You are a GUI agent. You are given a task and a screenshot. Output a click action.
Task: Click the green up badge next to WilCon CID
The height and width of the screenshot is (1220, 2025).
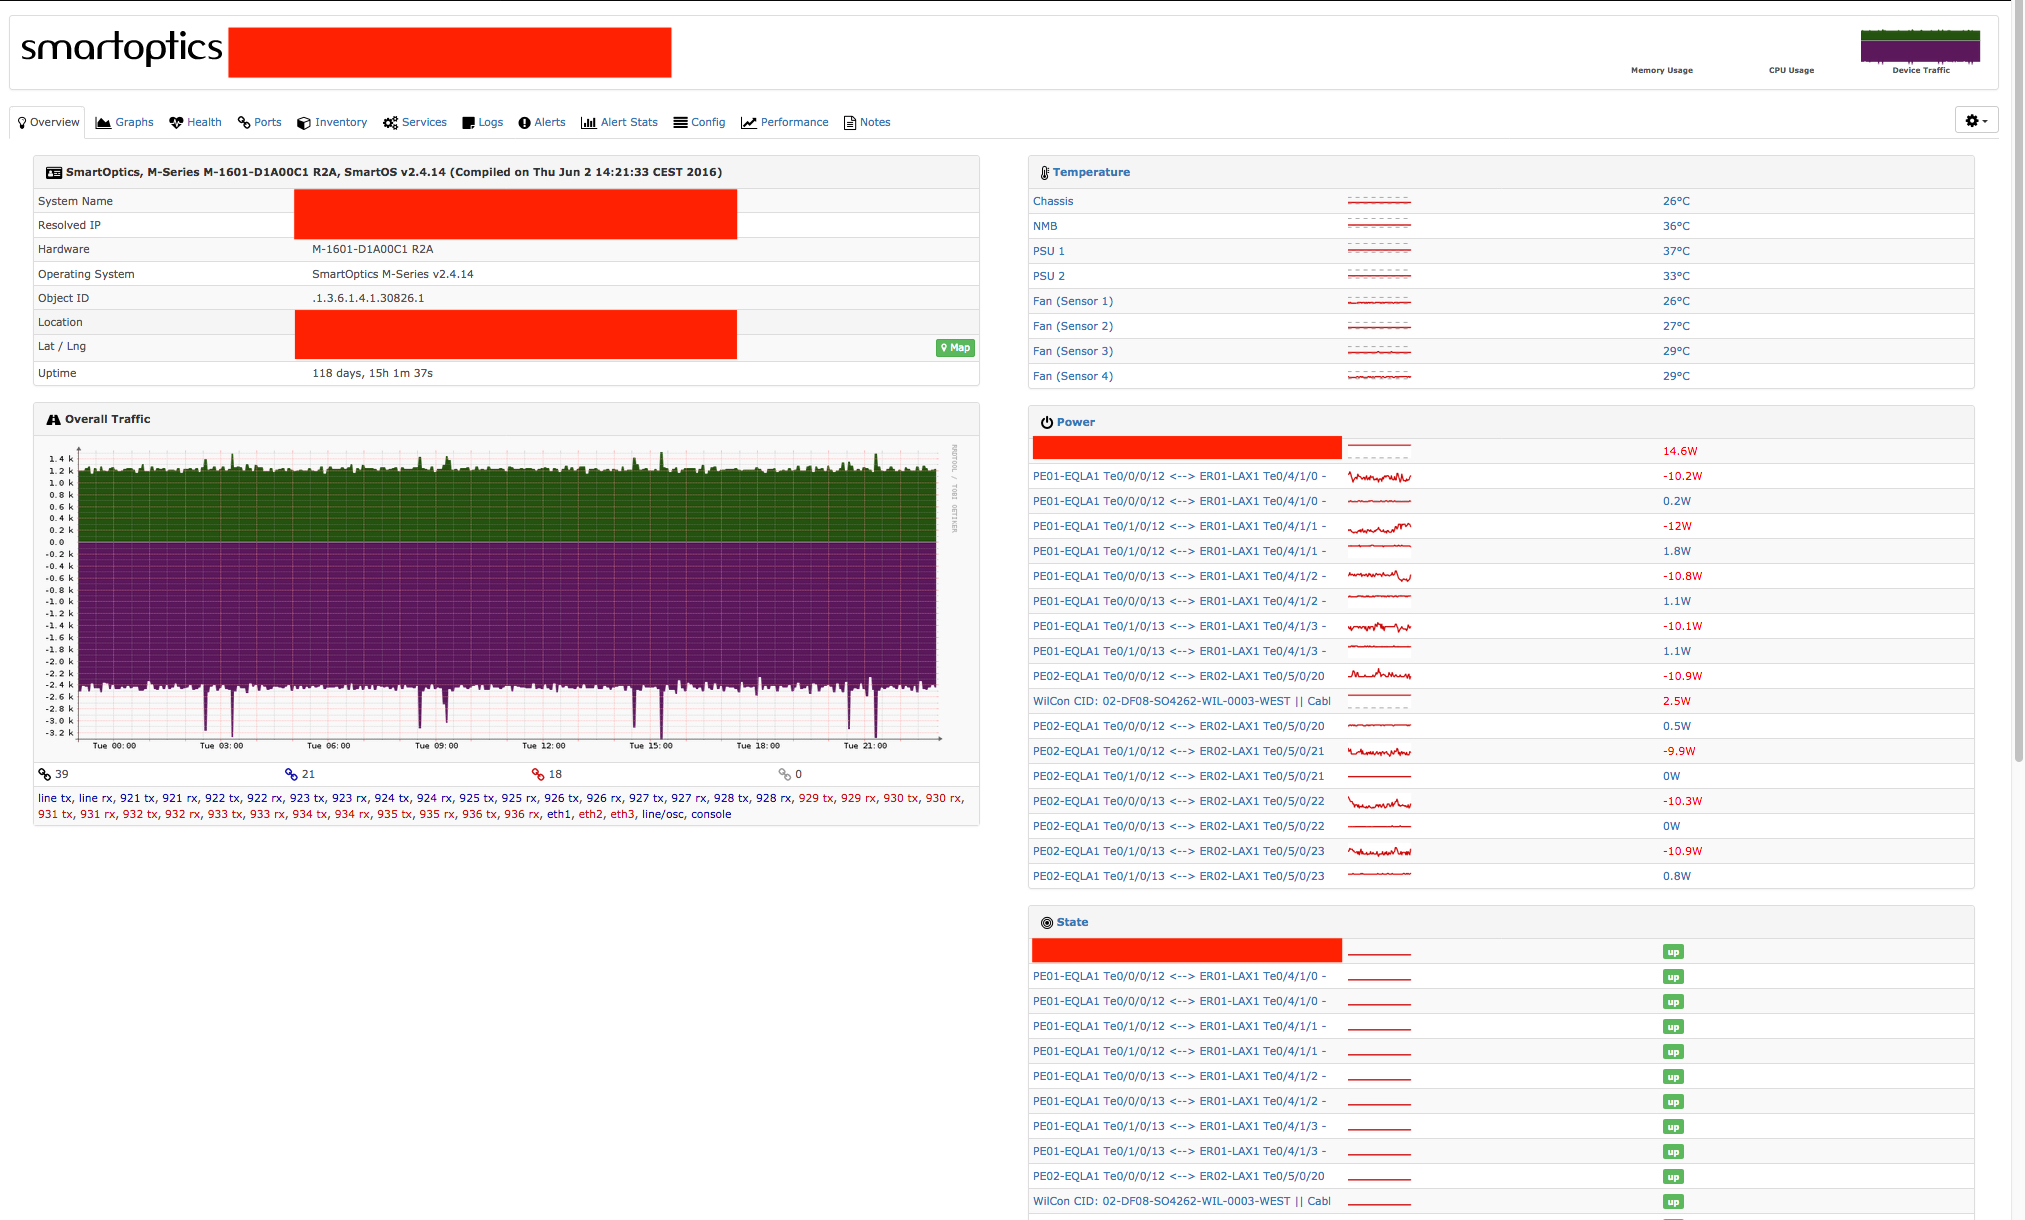[x=1673, y=1201]
